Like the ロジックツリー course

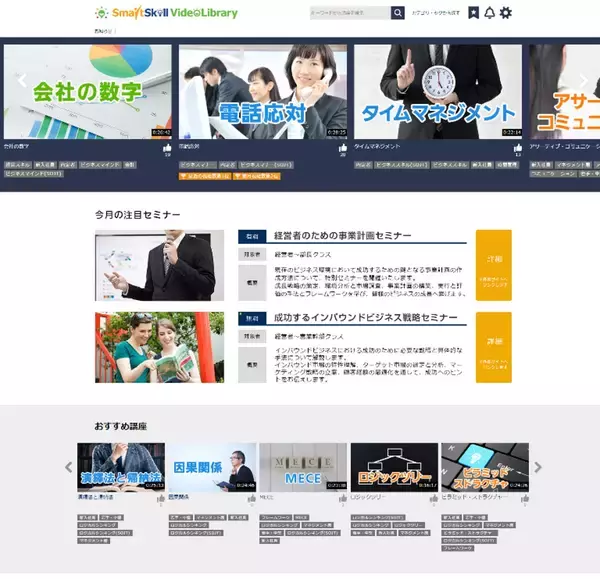coord(434,498)
